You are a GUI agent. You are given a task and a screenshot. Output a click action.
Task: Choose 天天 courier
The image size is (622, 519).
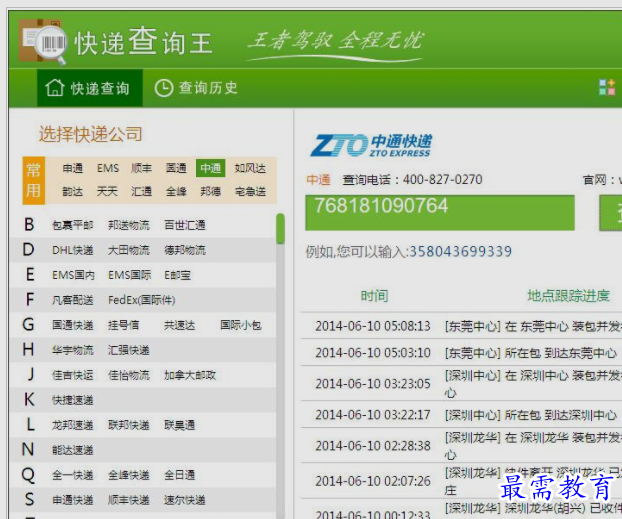click(107, 192)
